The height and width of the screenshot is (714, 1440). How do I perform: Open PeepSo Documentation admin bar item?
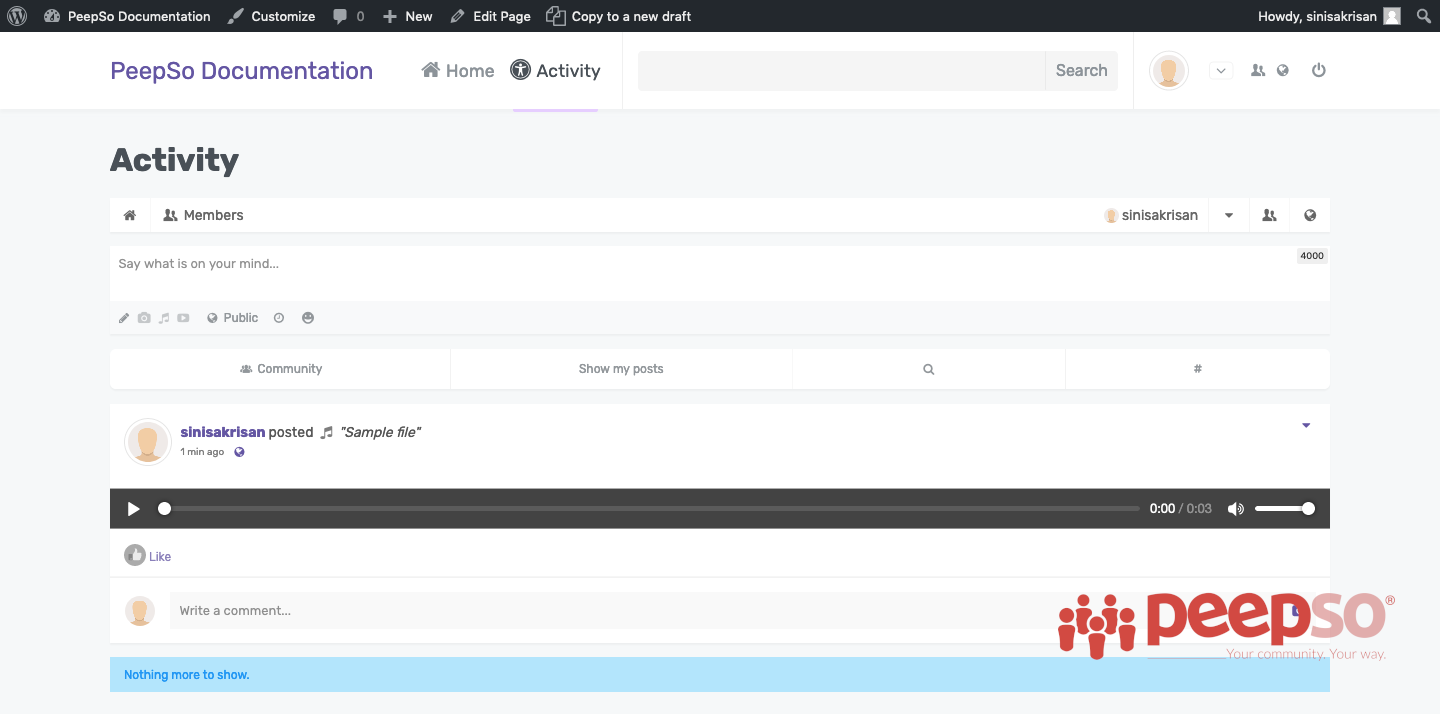click(127, 16)
